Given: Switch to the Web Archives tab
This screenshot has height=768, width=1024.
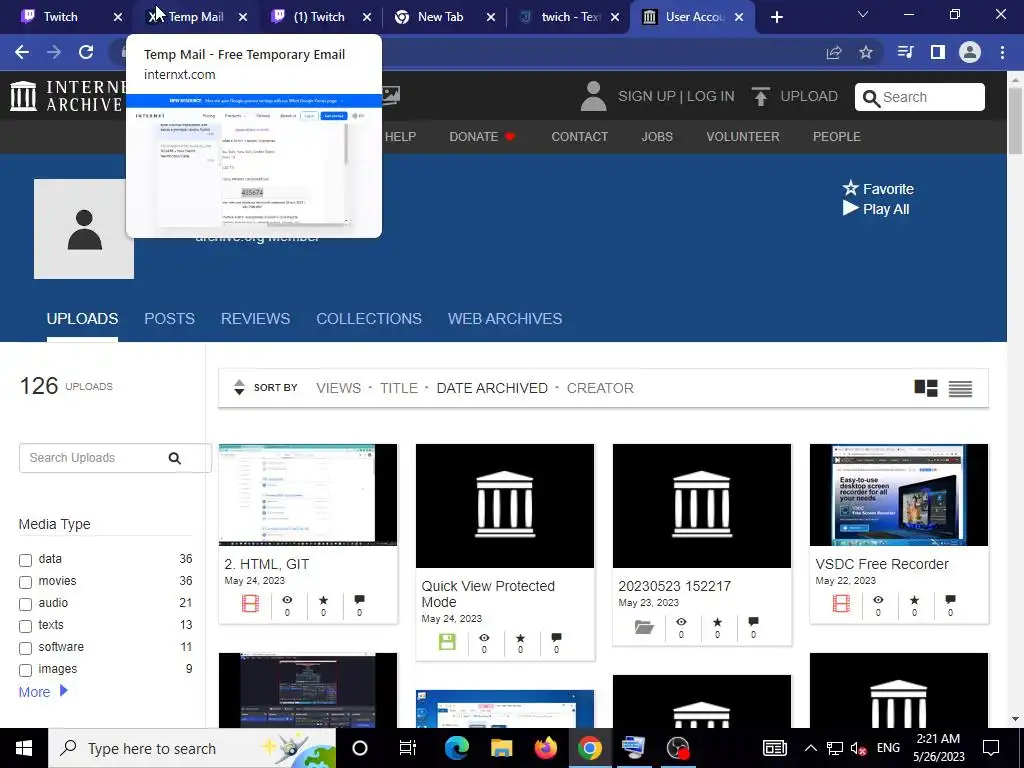Looking at the screenshot, I should click(505, 319).
